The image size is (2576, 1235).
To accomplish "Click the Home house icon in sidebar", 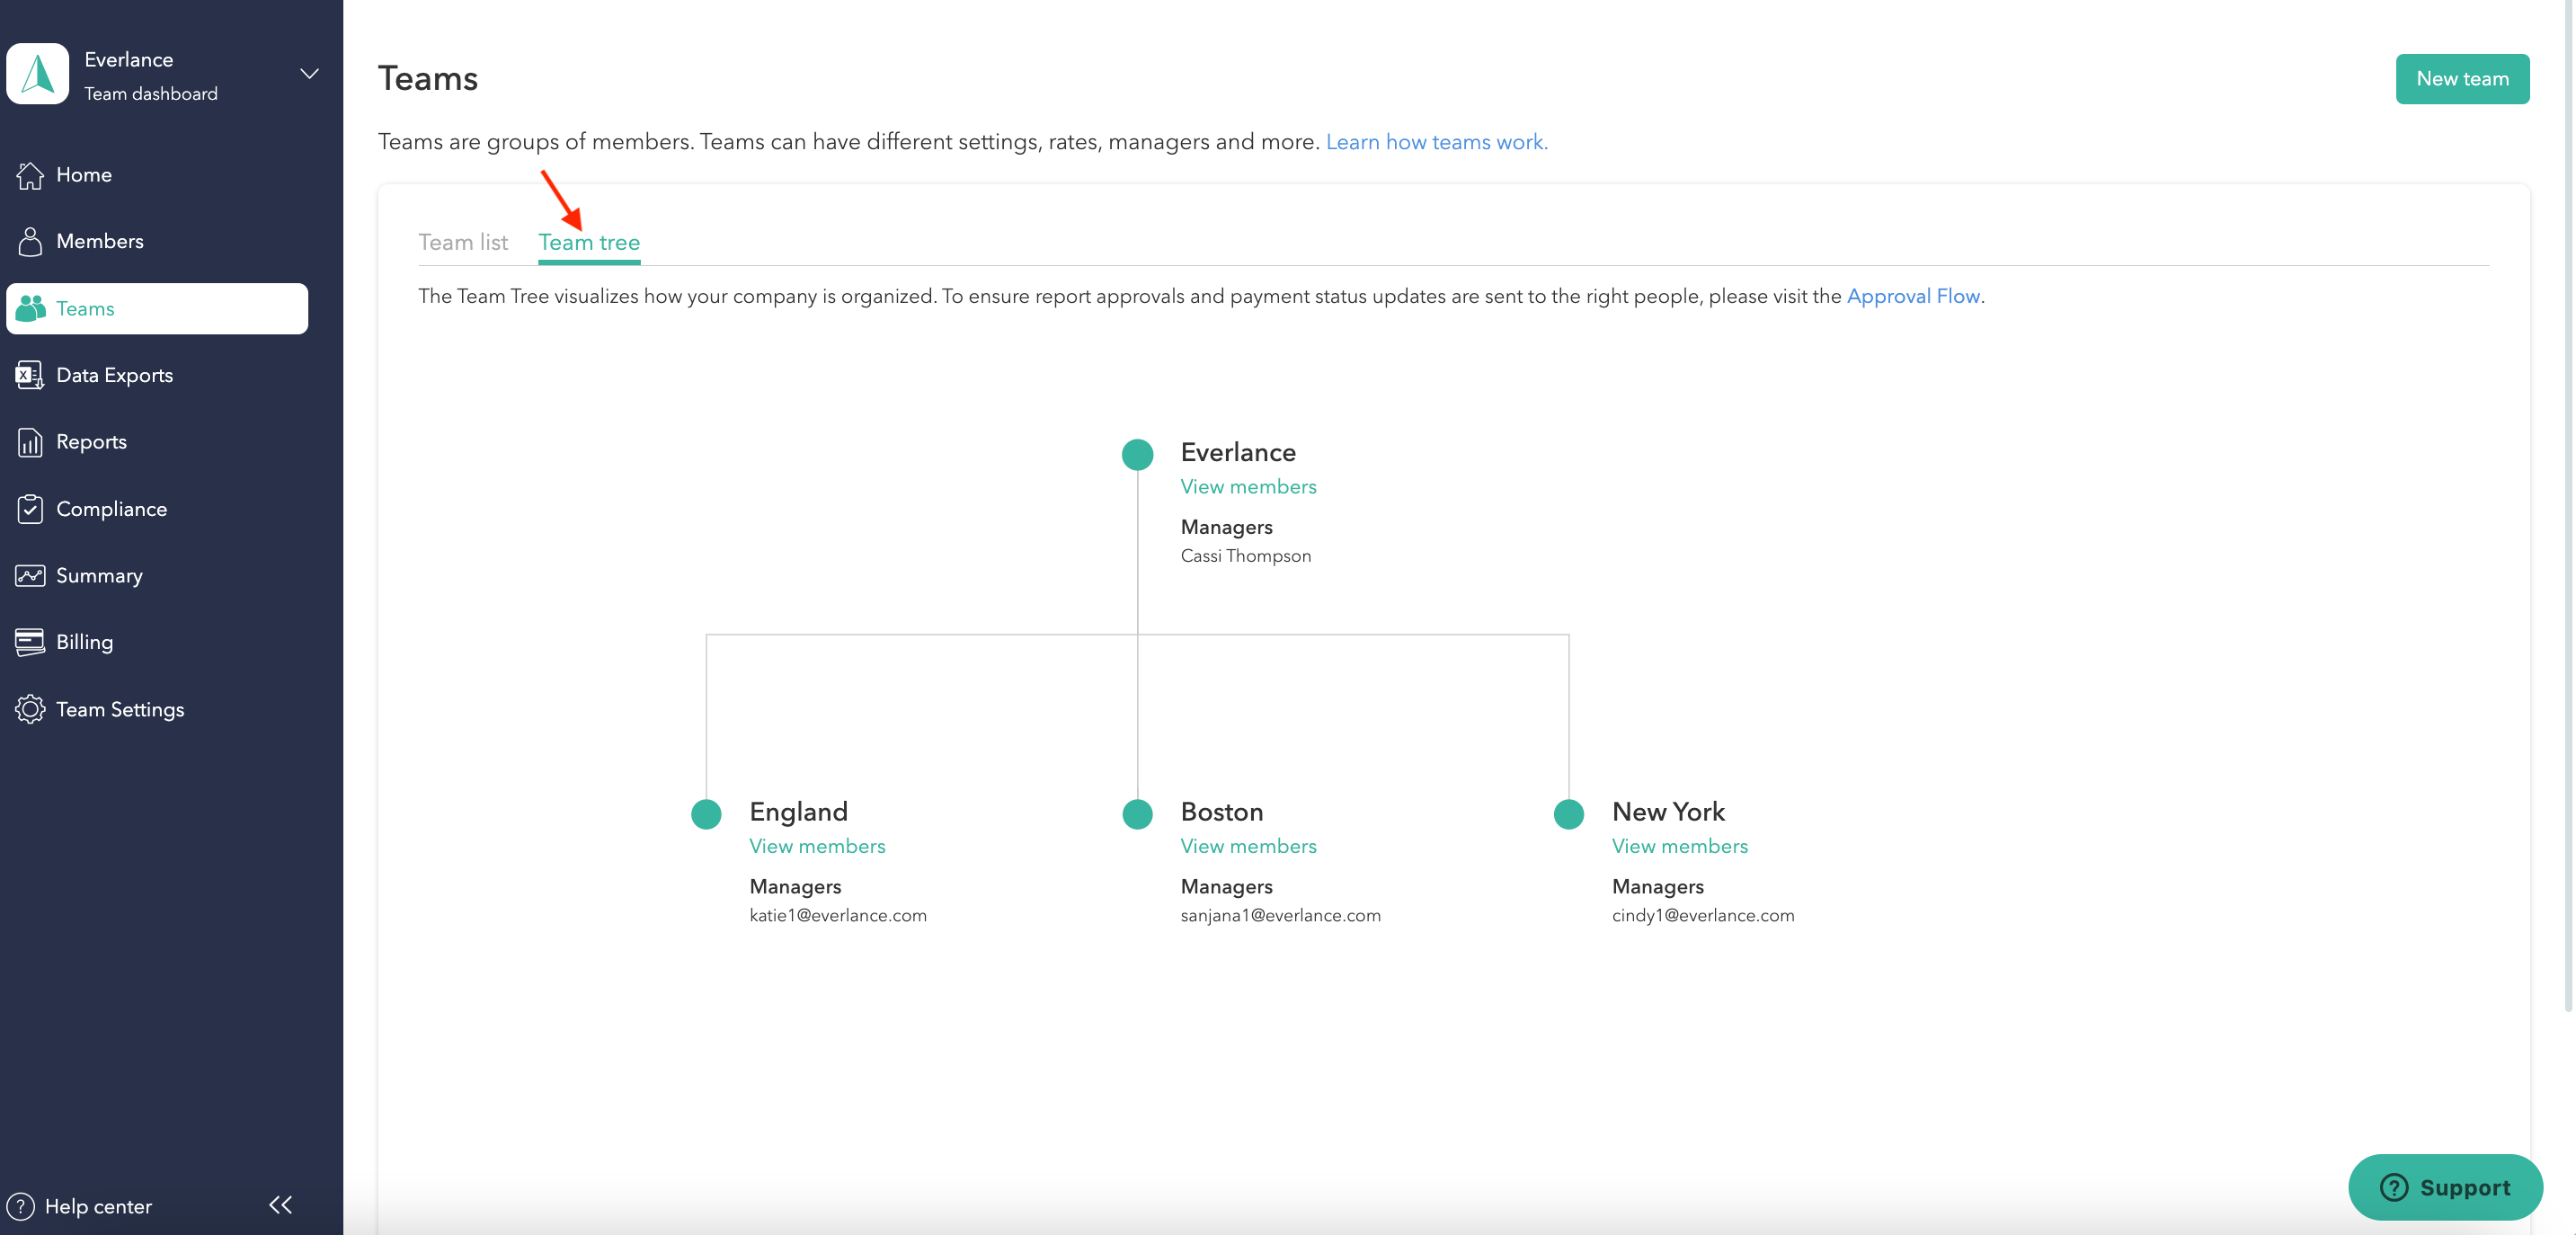I will (30, 175).
